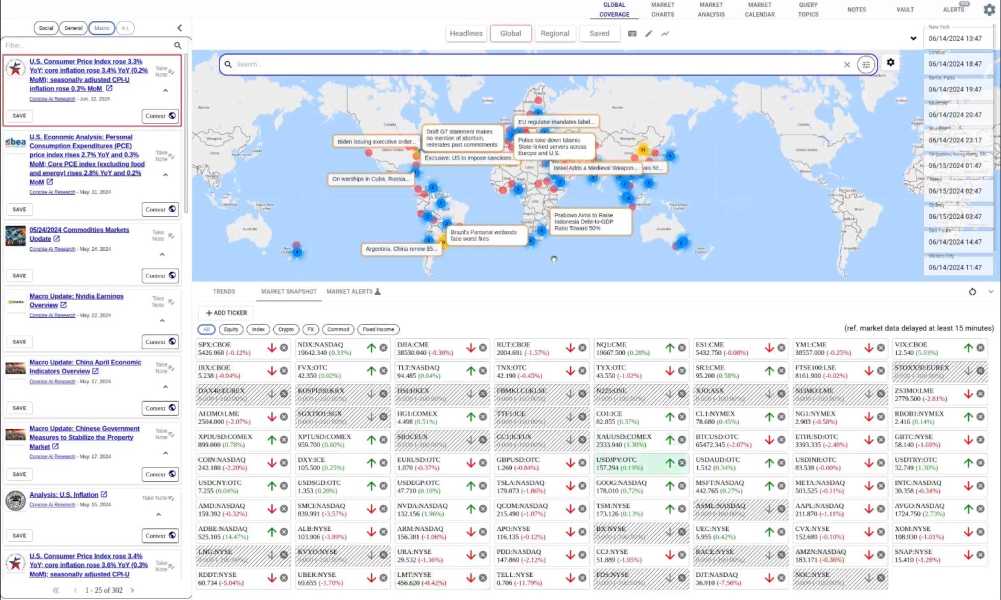Switch to the Market Charts tab

(663, 11)
